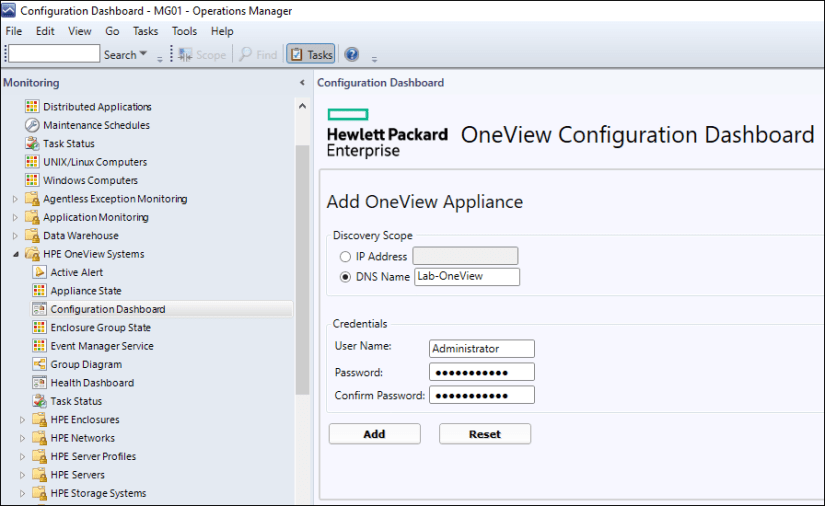
Task: Open the Help menu
Action: (x=222, y=31)
